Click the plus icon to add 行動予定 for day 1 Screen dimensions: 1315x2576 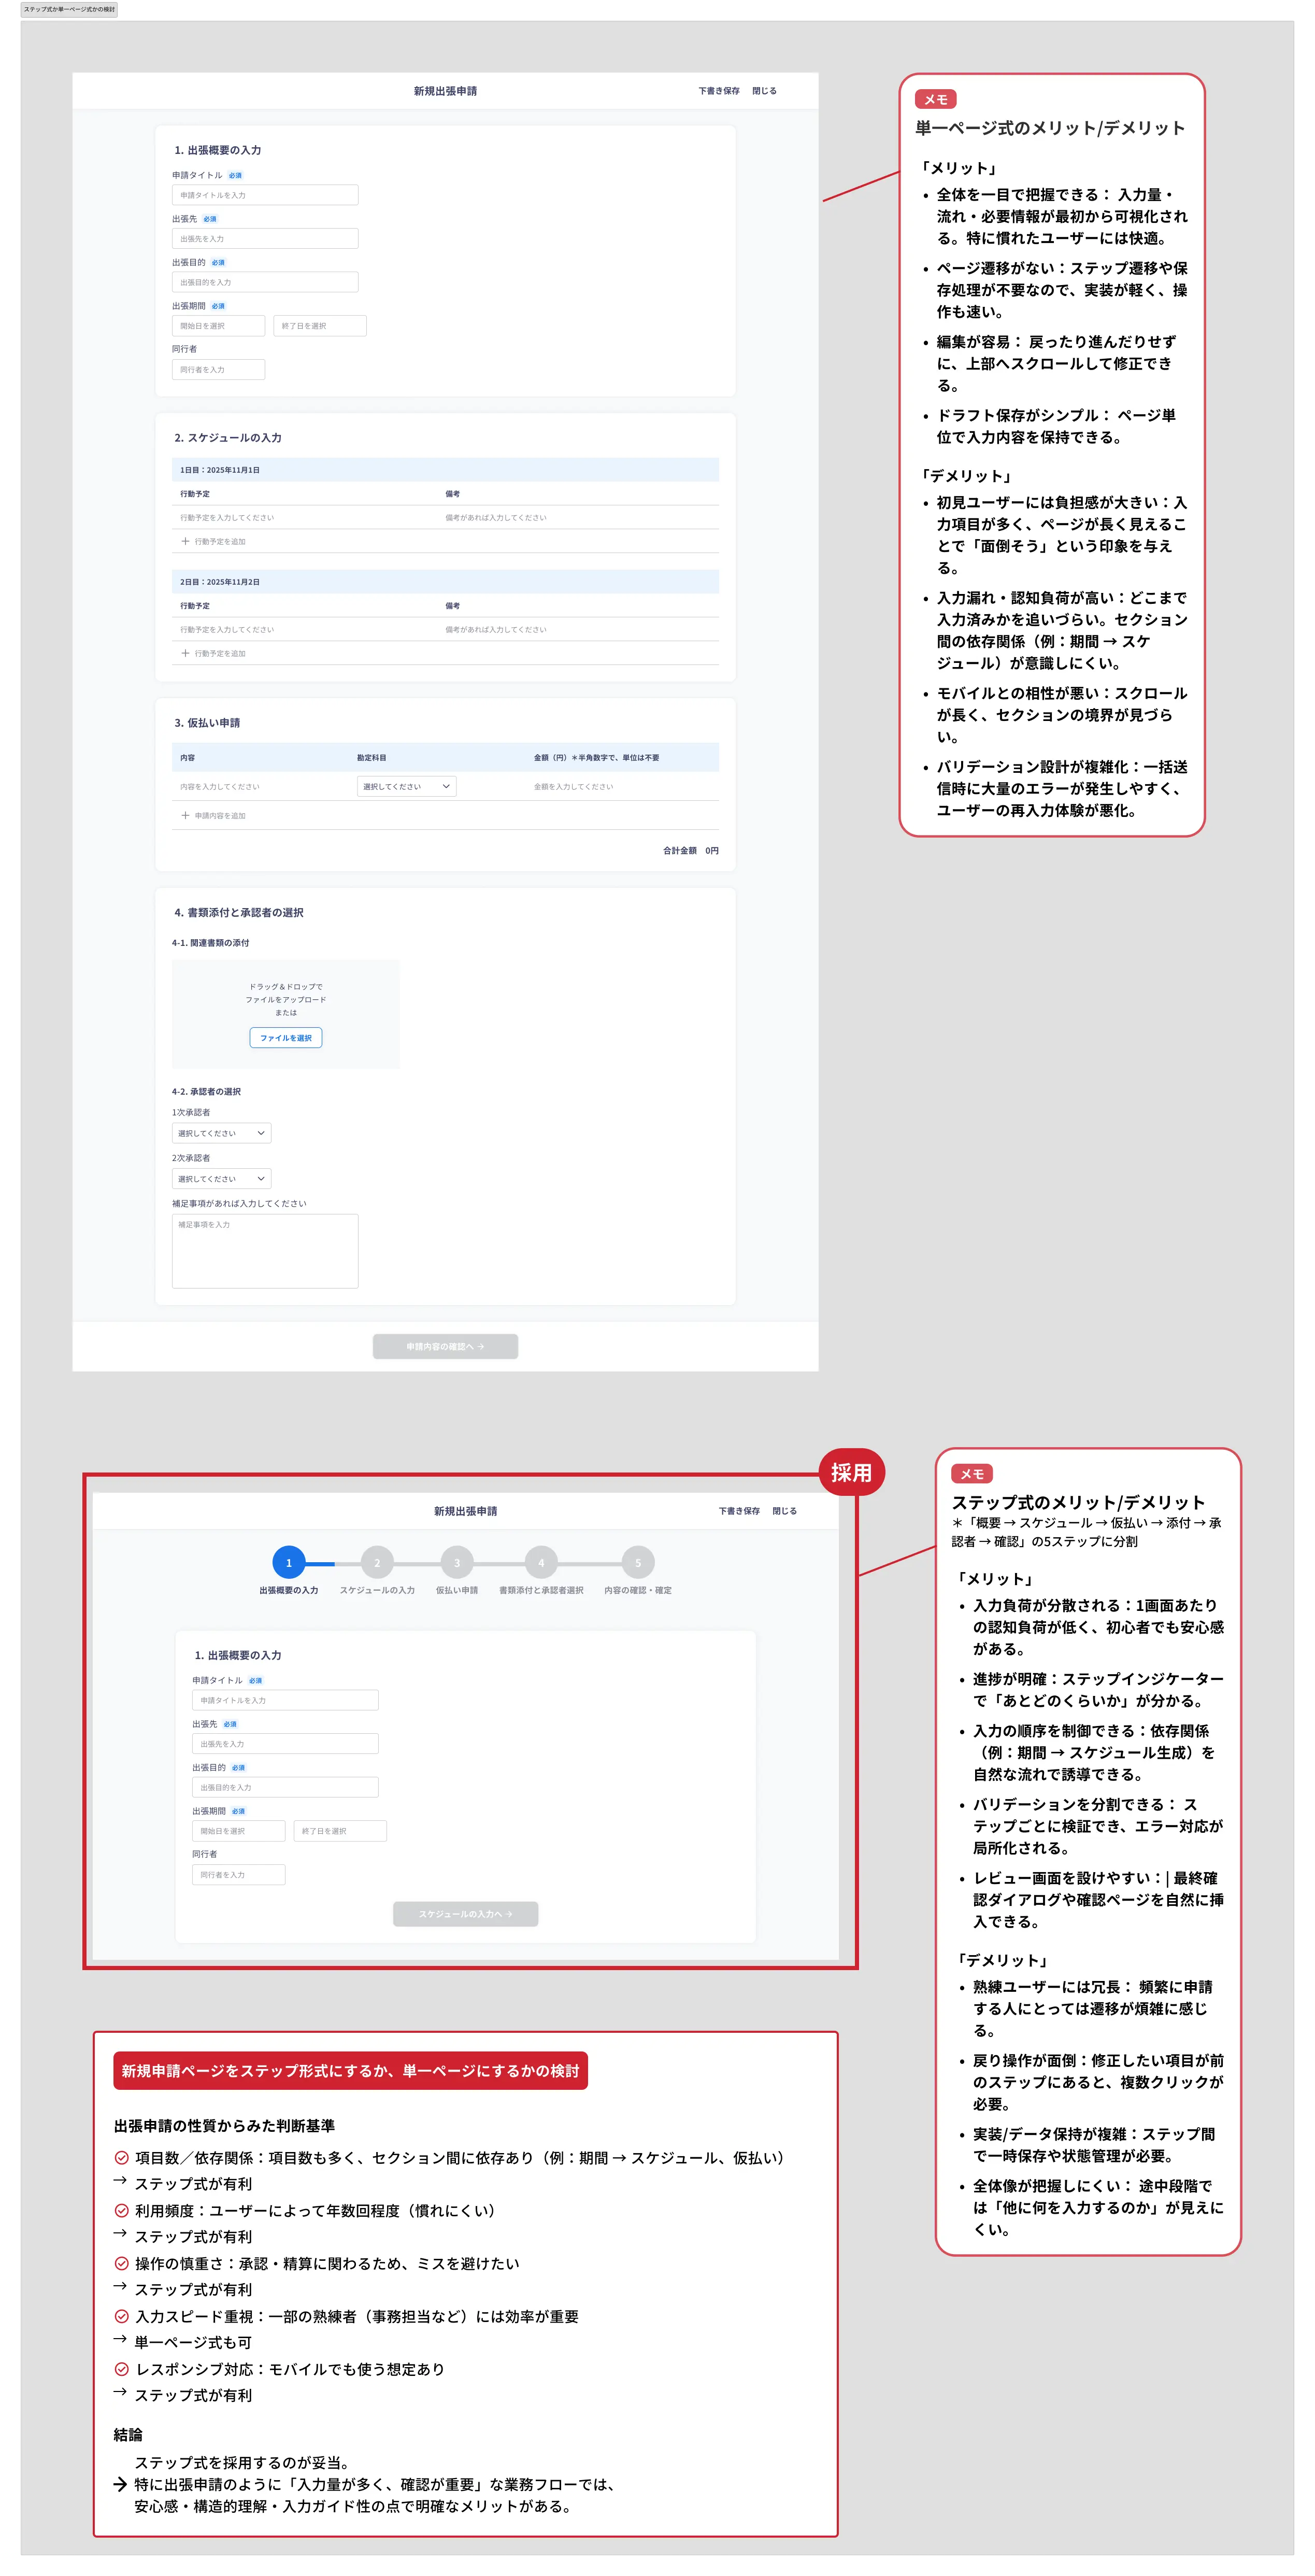pyautogui.click(x=186, y=542)
